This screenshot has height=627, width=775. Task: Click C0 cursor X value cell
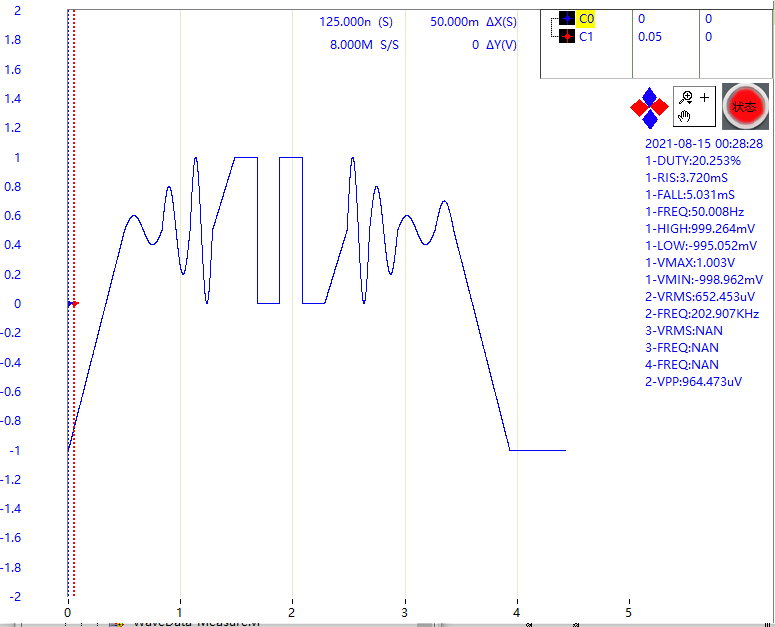tap(642, 18)
